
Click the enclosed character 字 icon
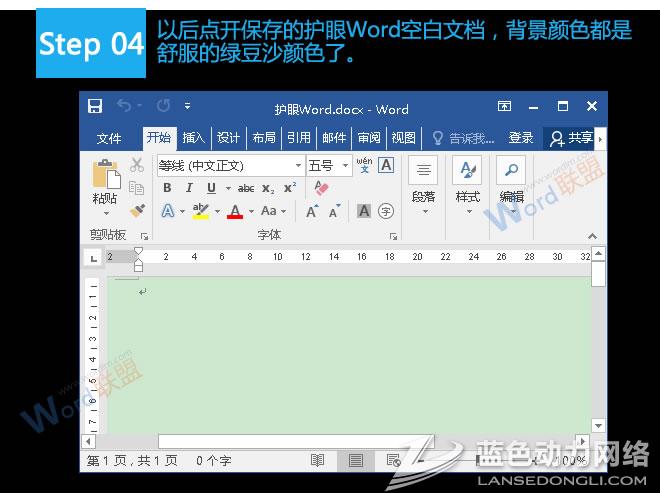coord(386,211)
